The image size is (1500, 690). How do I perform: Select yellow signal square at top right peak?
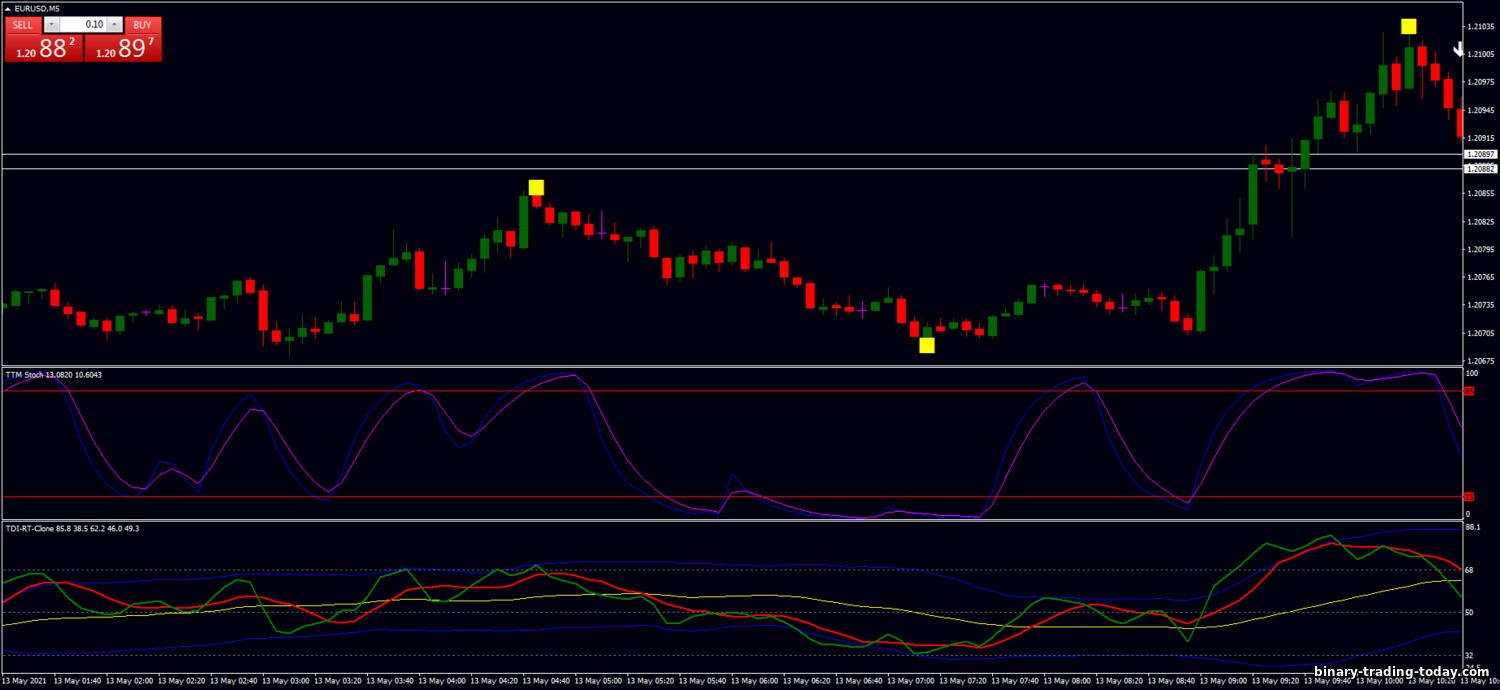[x=1408, y=26]
